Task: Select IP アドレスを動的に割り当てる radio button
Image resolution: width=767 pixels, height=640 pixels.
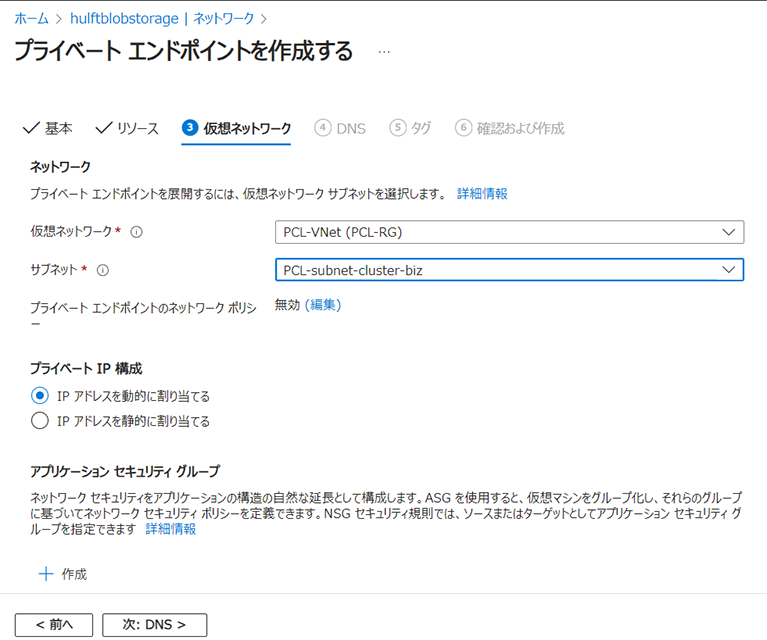Action: 40,396
